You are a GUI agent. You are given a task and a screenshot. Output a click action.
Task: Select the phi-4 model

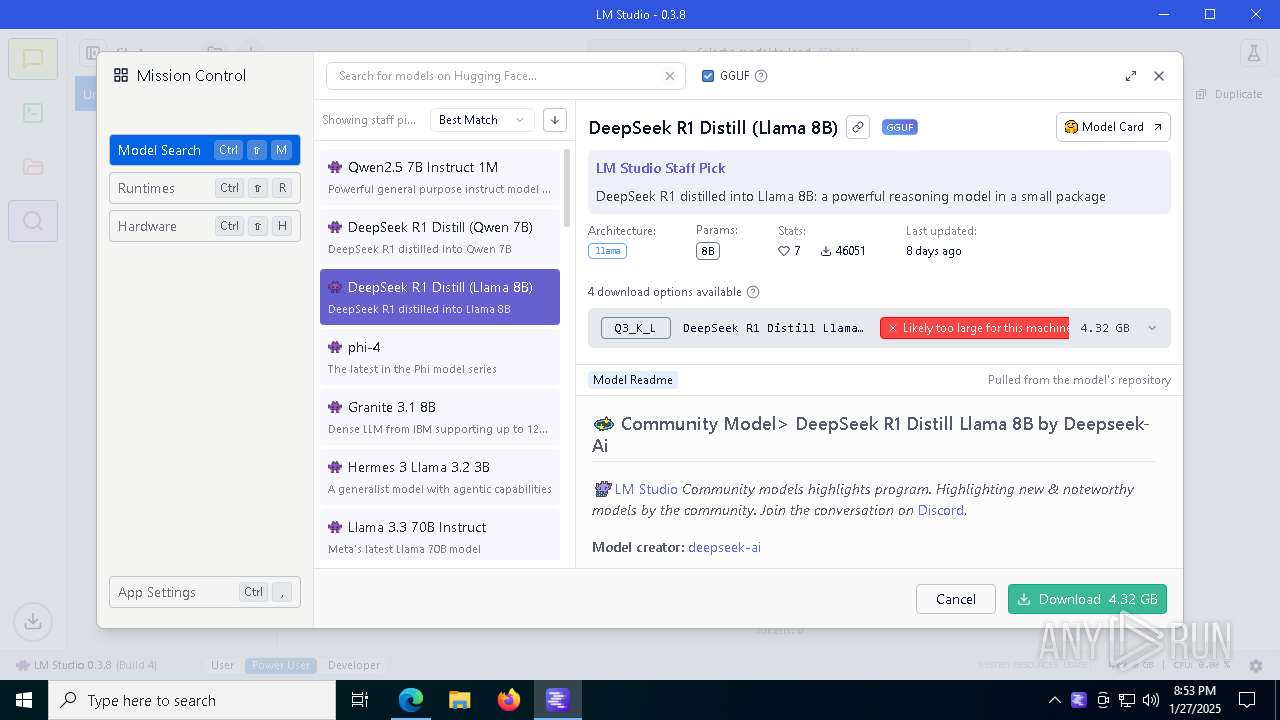(440, 357)
